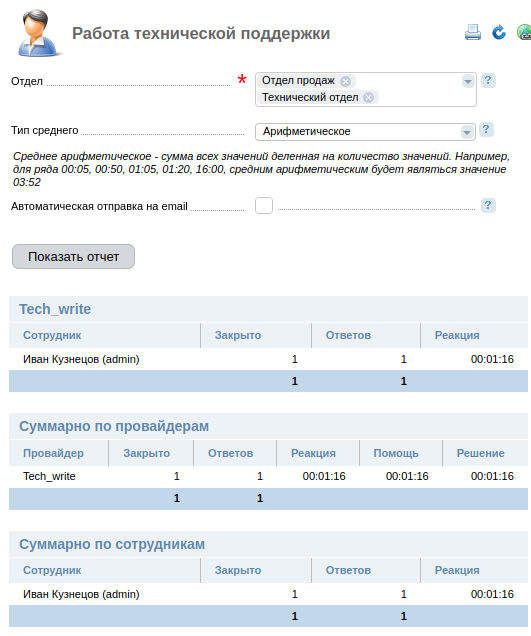Click the support user avatar icon

click(x=38, y=33)
